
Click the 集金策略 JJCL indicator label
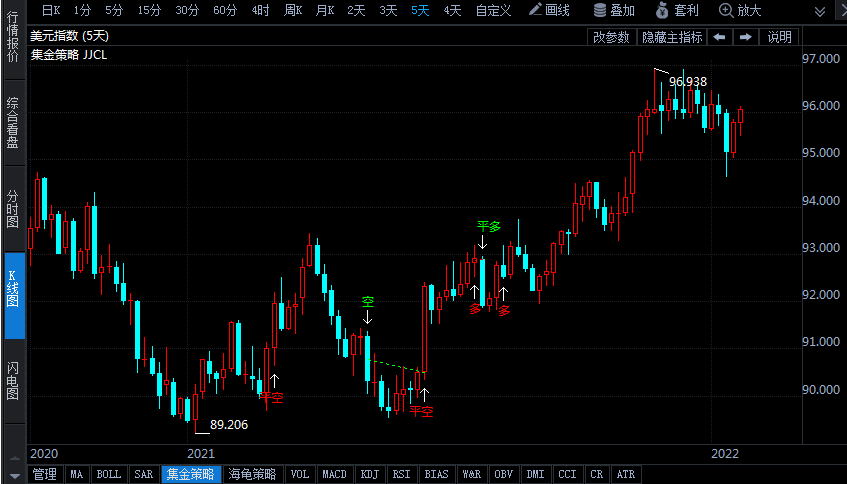pos(69,55)
